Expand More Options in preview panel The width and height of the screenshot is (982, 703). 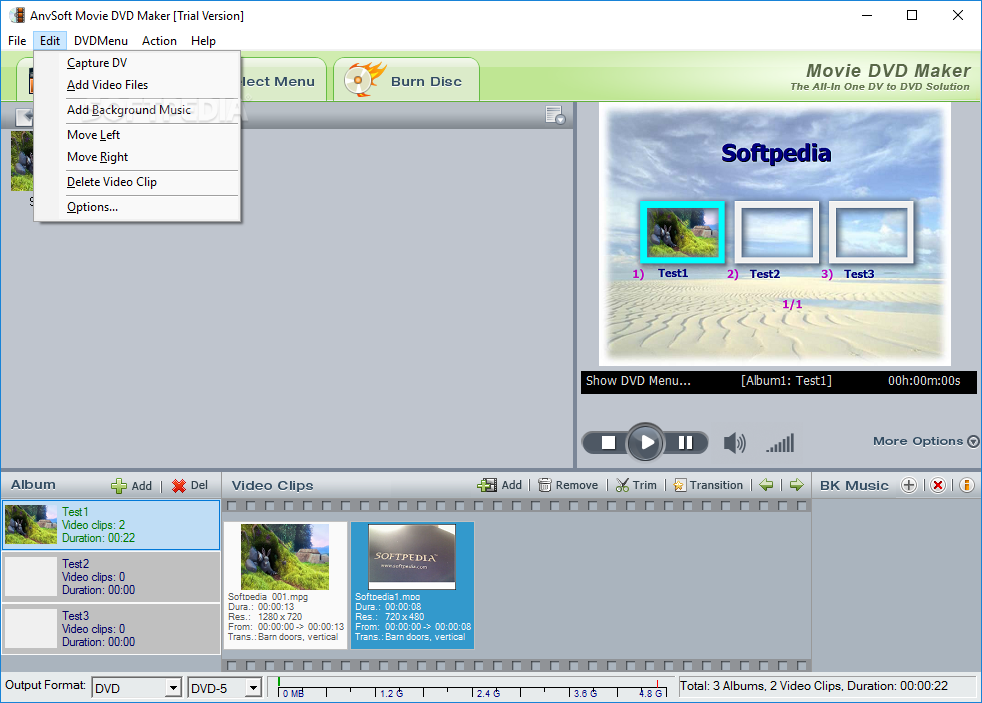[x=925, y=441]
